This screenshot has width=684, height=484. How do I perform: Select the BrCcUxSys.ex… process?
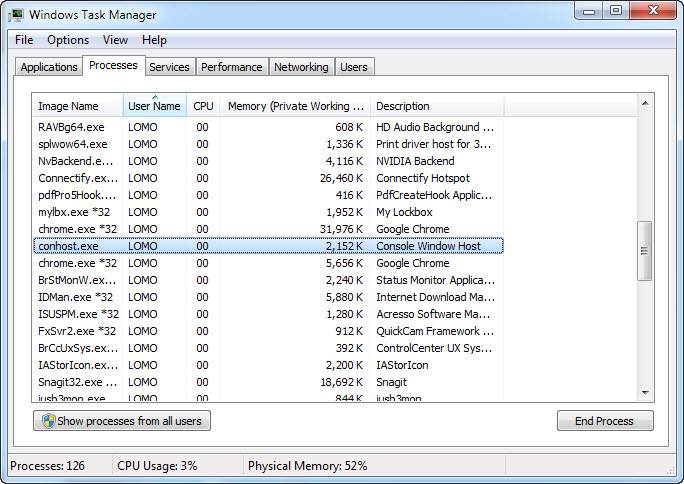click(268, 348)
